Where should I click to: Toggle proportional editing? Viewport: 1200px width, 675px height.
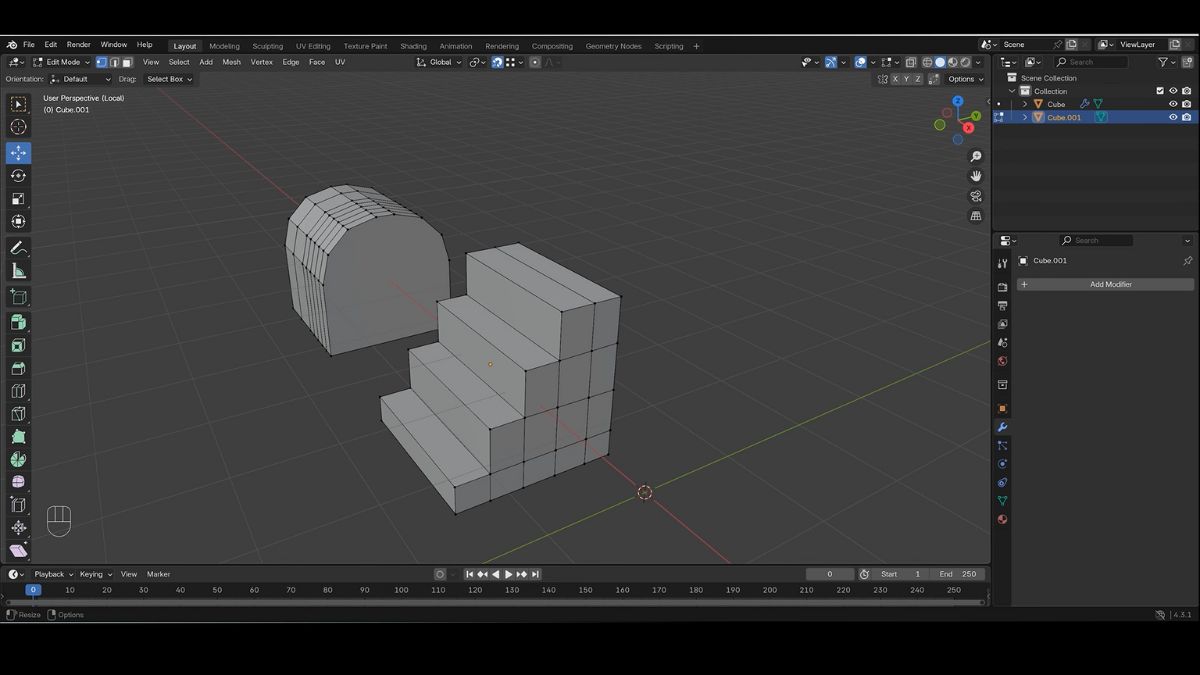pos(535,62)
